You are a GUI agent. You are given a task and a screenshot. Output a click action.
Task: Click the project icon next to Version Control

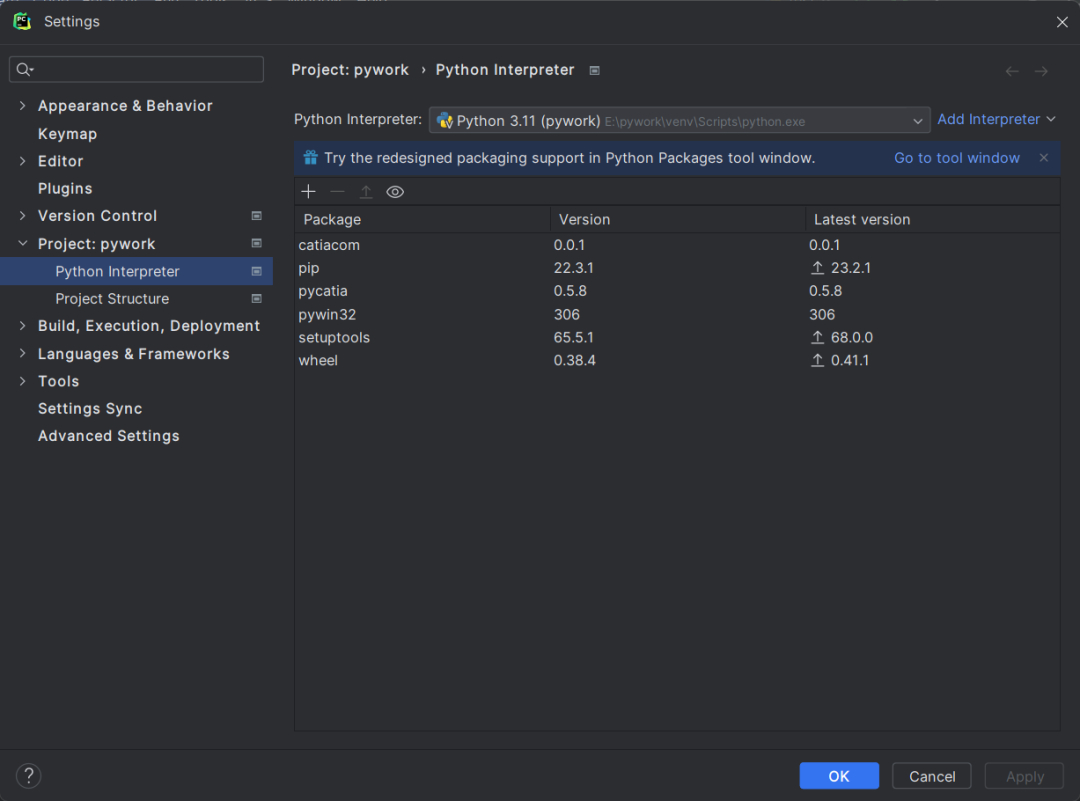[256, 216]
